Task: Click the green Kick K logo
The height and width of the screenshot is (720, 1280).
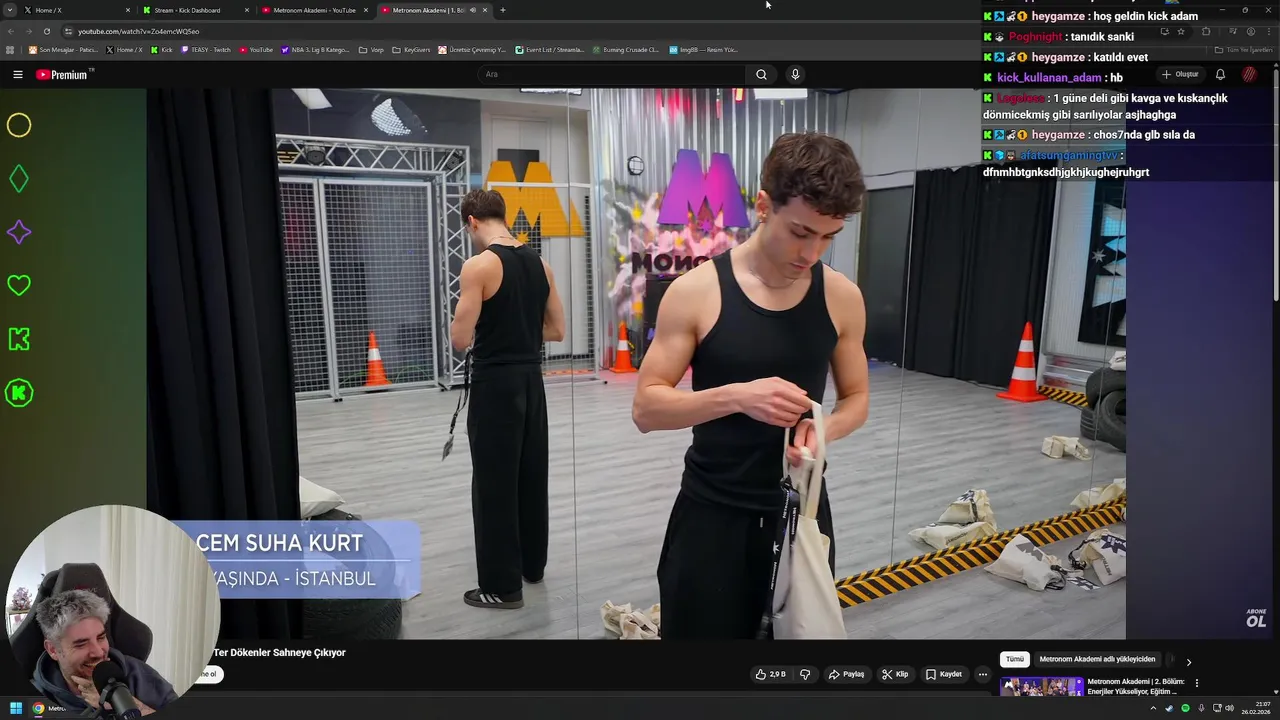Action: click(19, 339)
